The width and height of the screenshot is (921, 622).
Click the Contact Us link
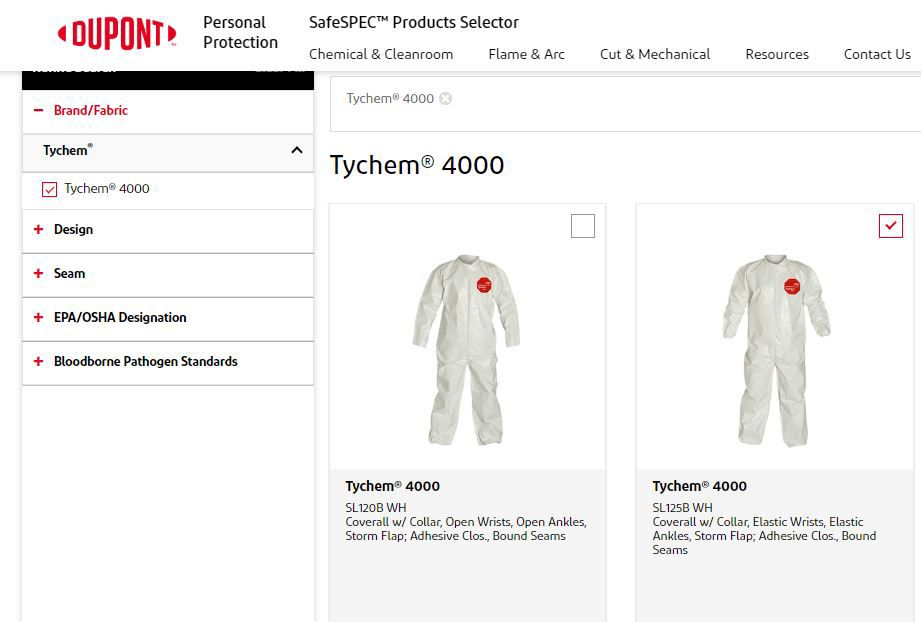pos(877,54)
